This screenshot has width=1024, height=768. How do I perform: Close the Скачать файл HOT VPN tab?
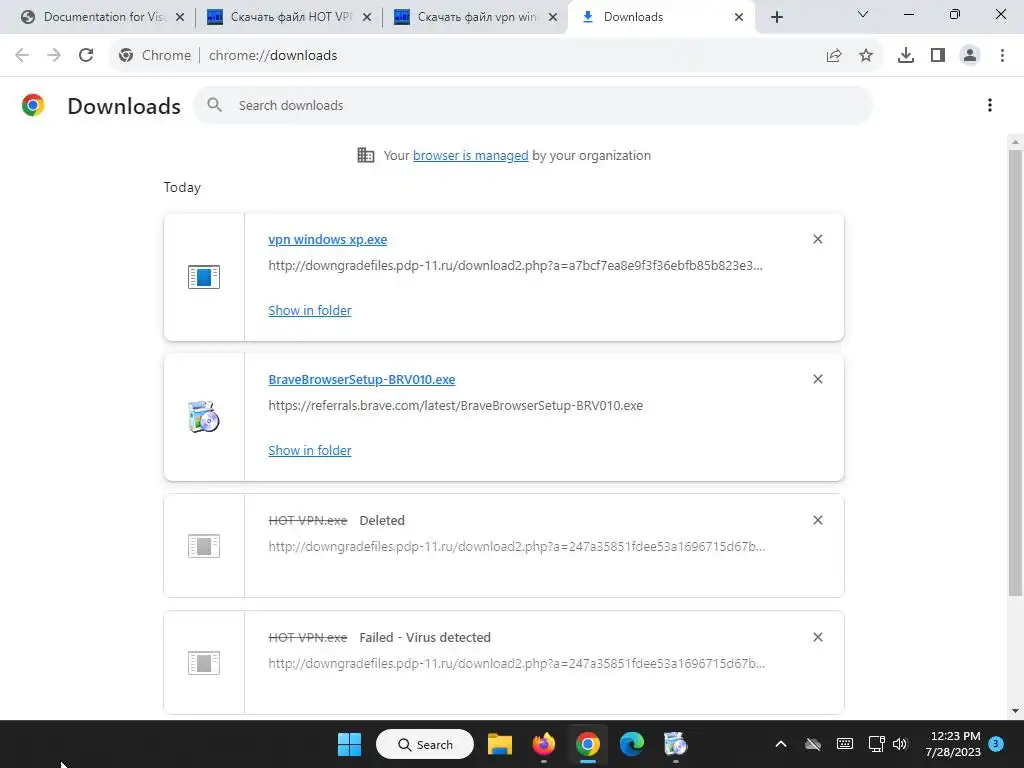367,17
